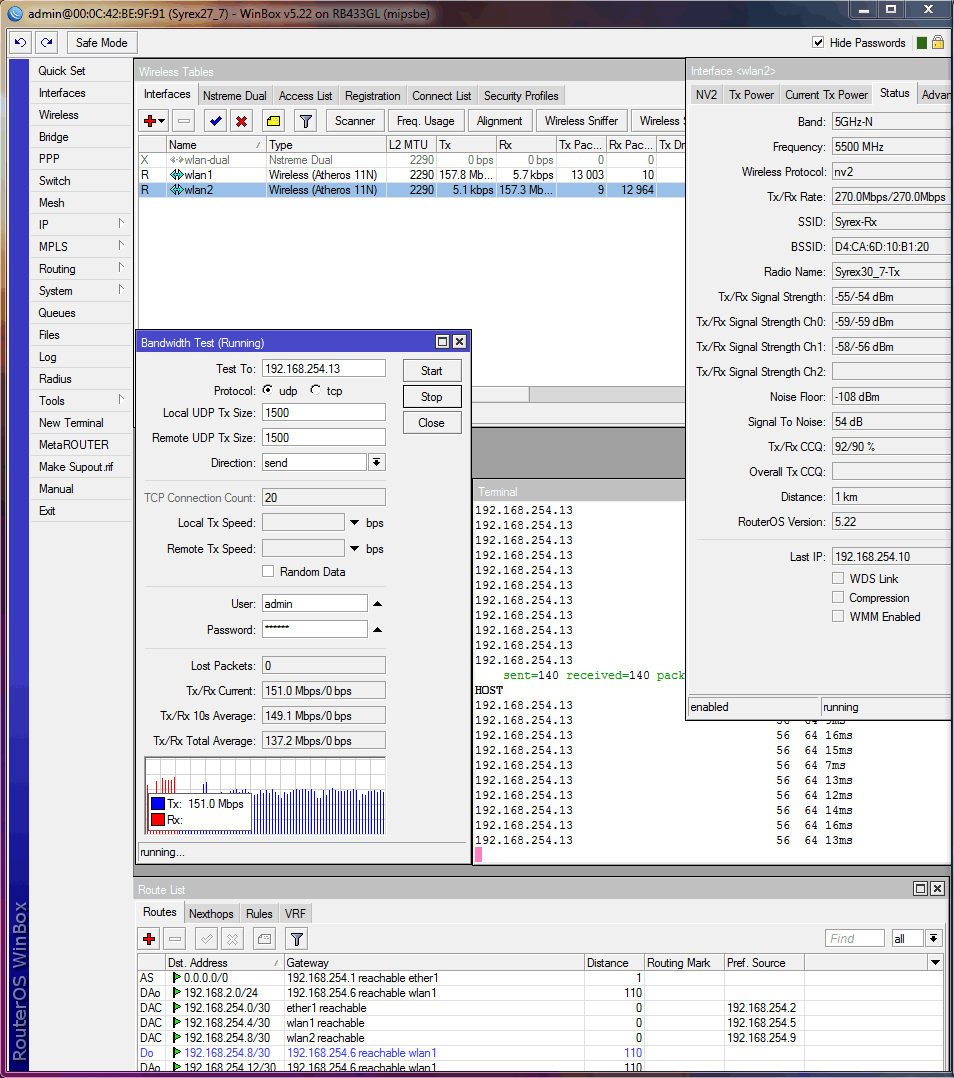This screenshot has width=954, height=1078.
Task: Open the Freq. Usage tool
Action: (425, 121)
